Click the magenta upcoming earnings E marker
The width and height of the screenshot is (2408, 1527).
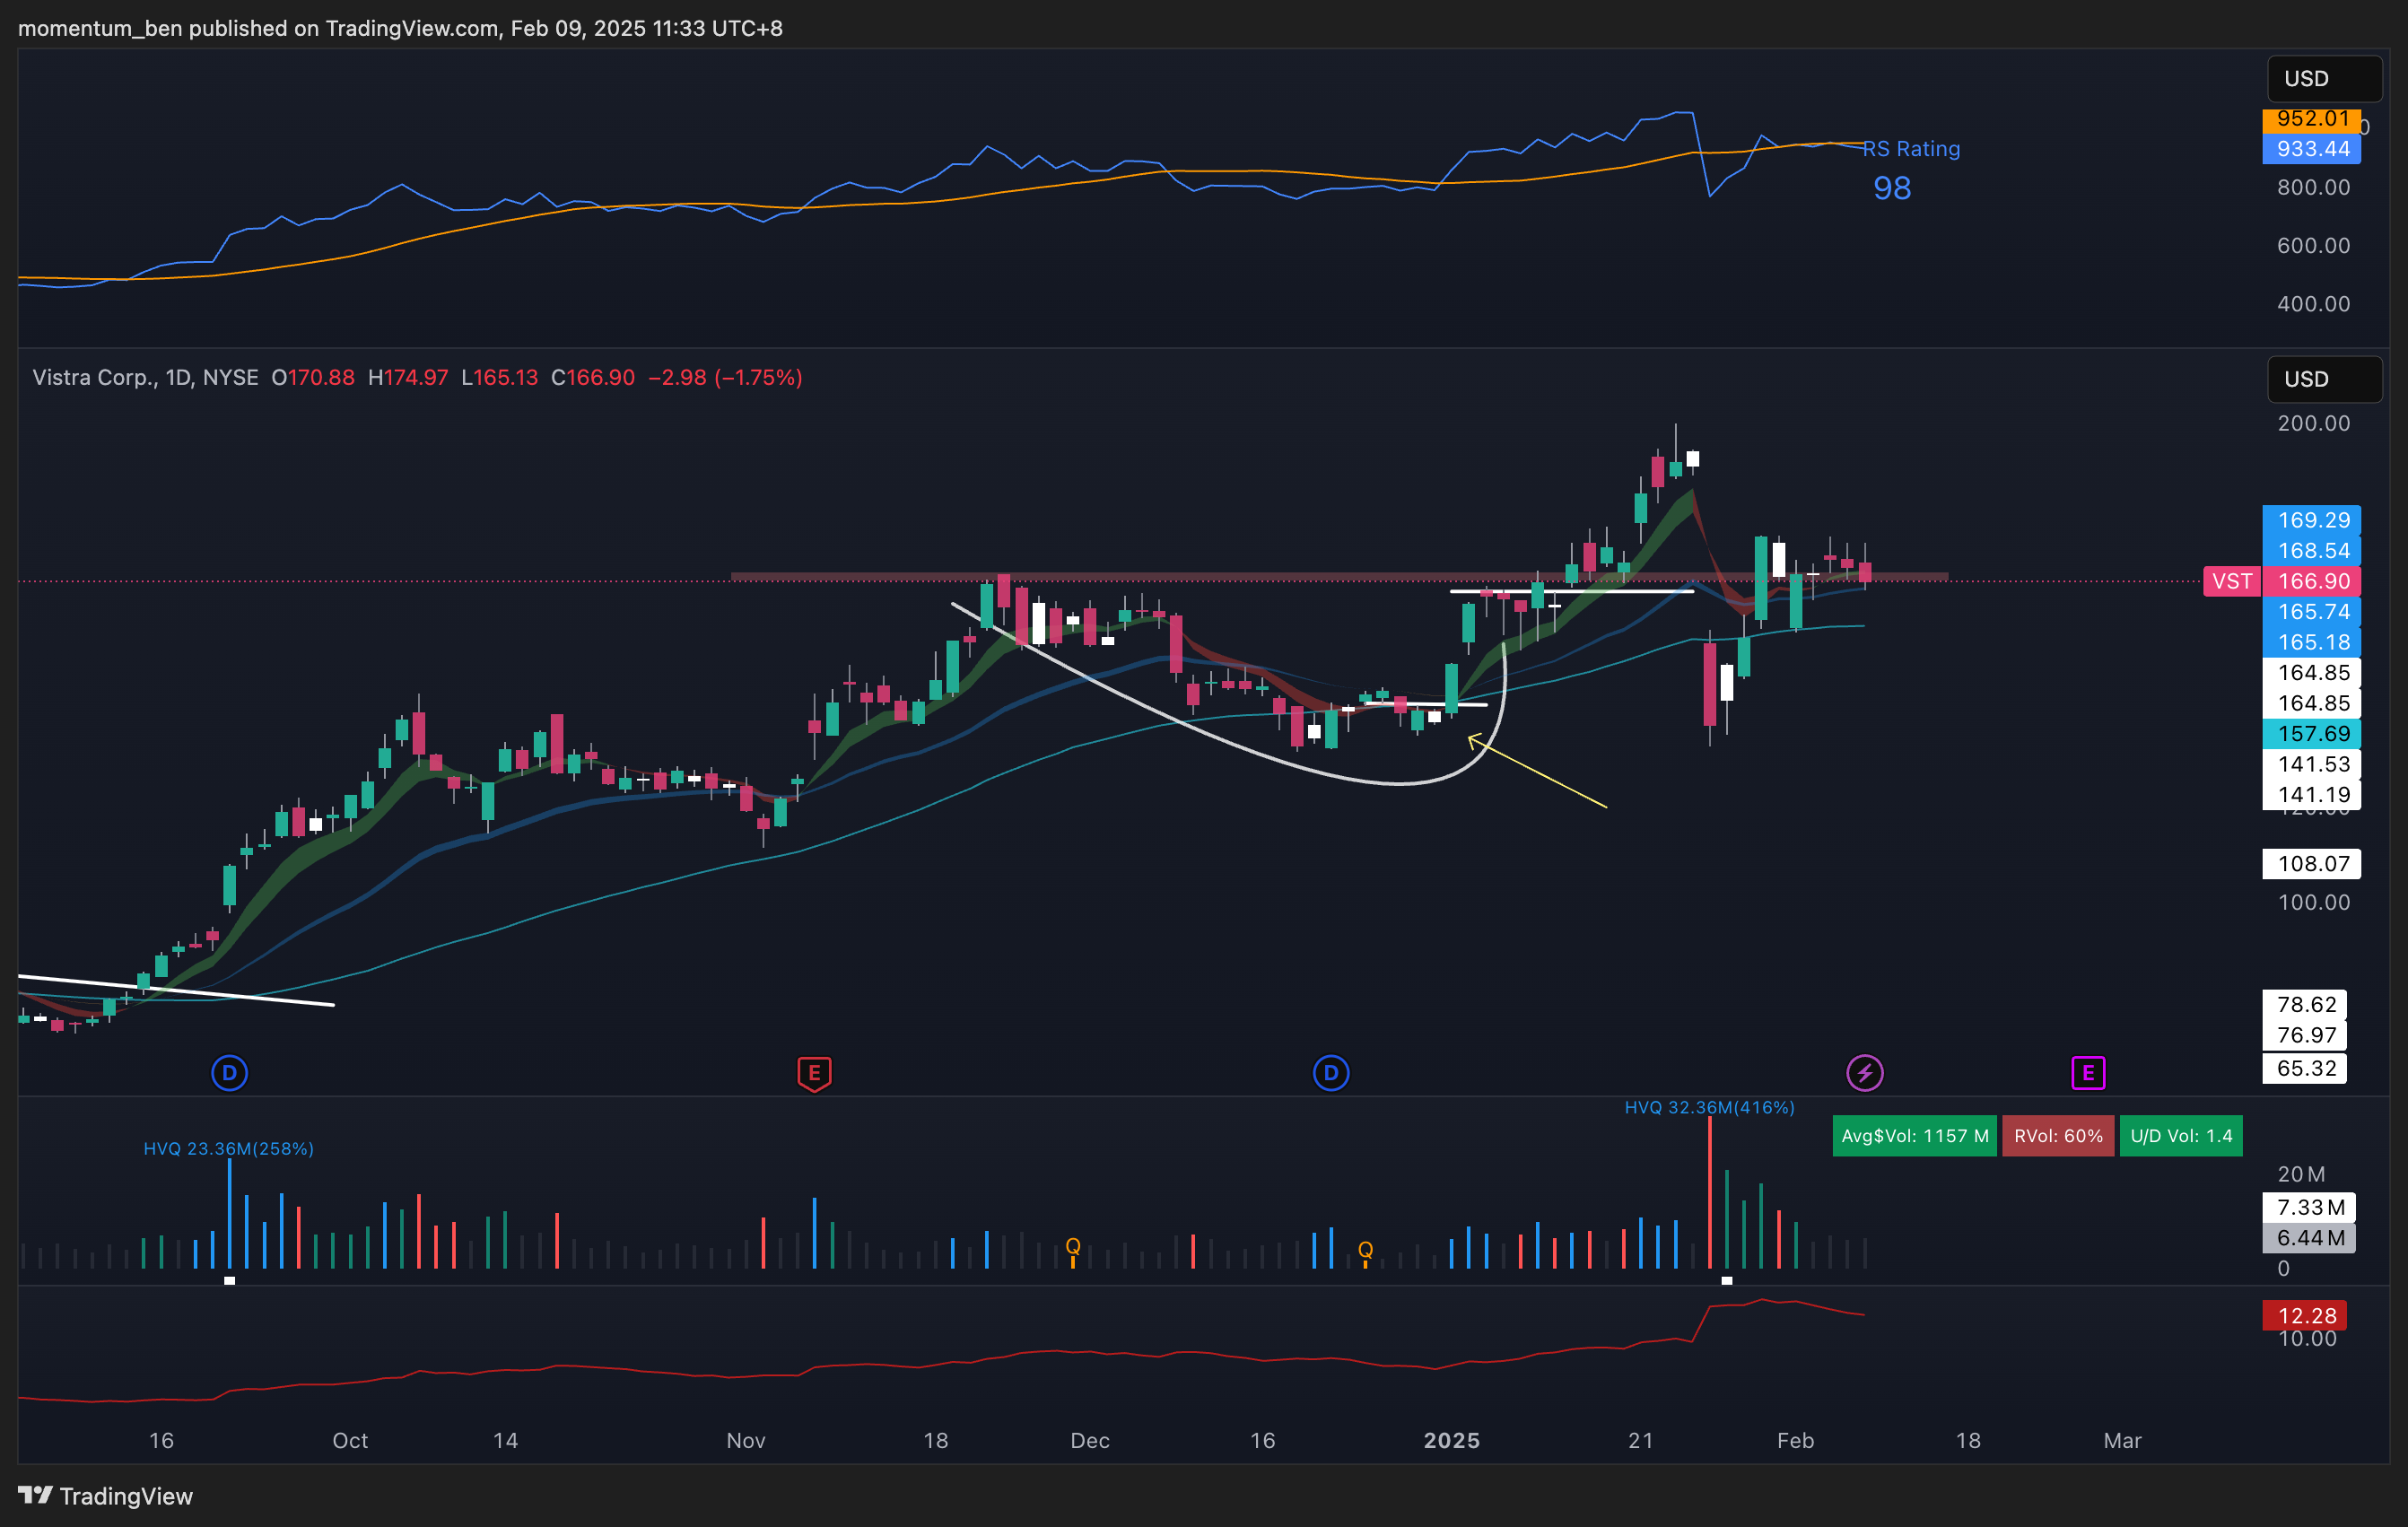2088,1073
